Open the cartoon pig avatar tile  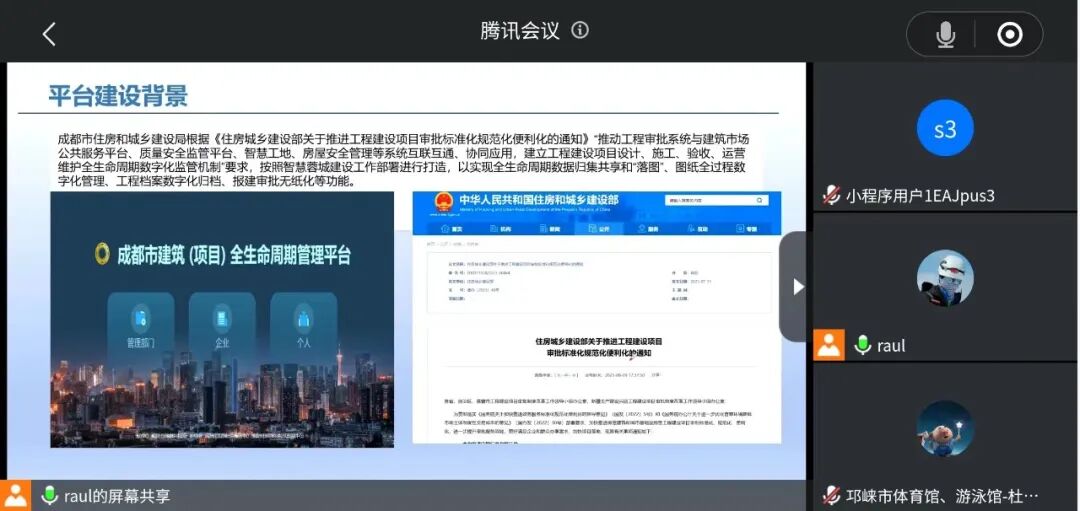pos(945,428)
